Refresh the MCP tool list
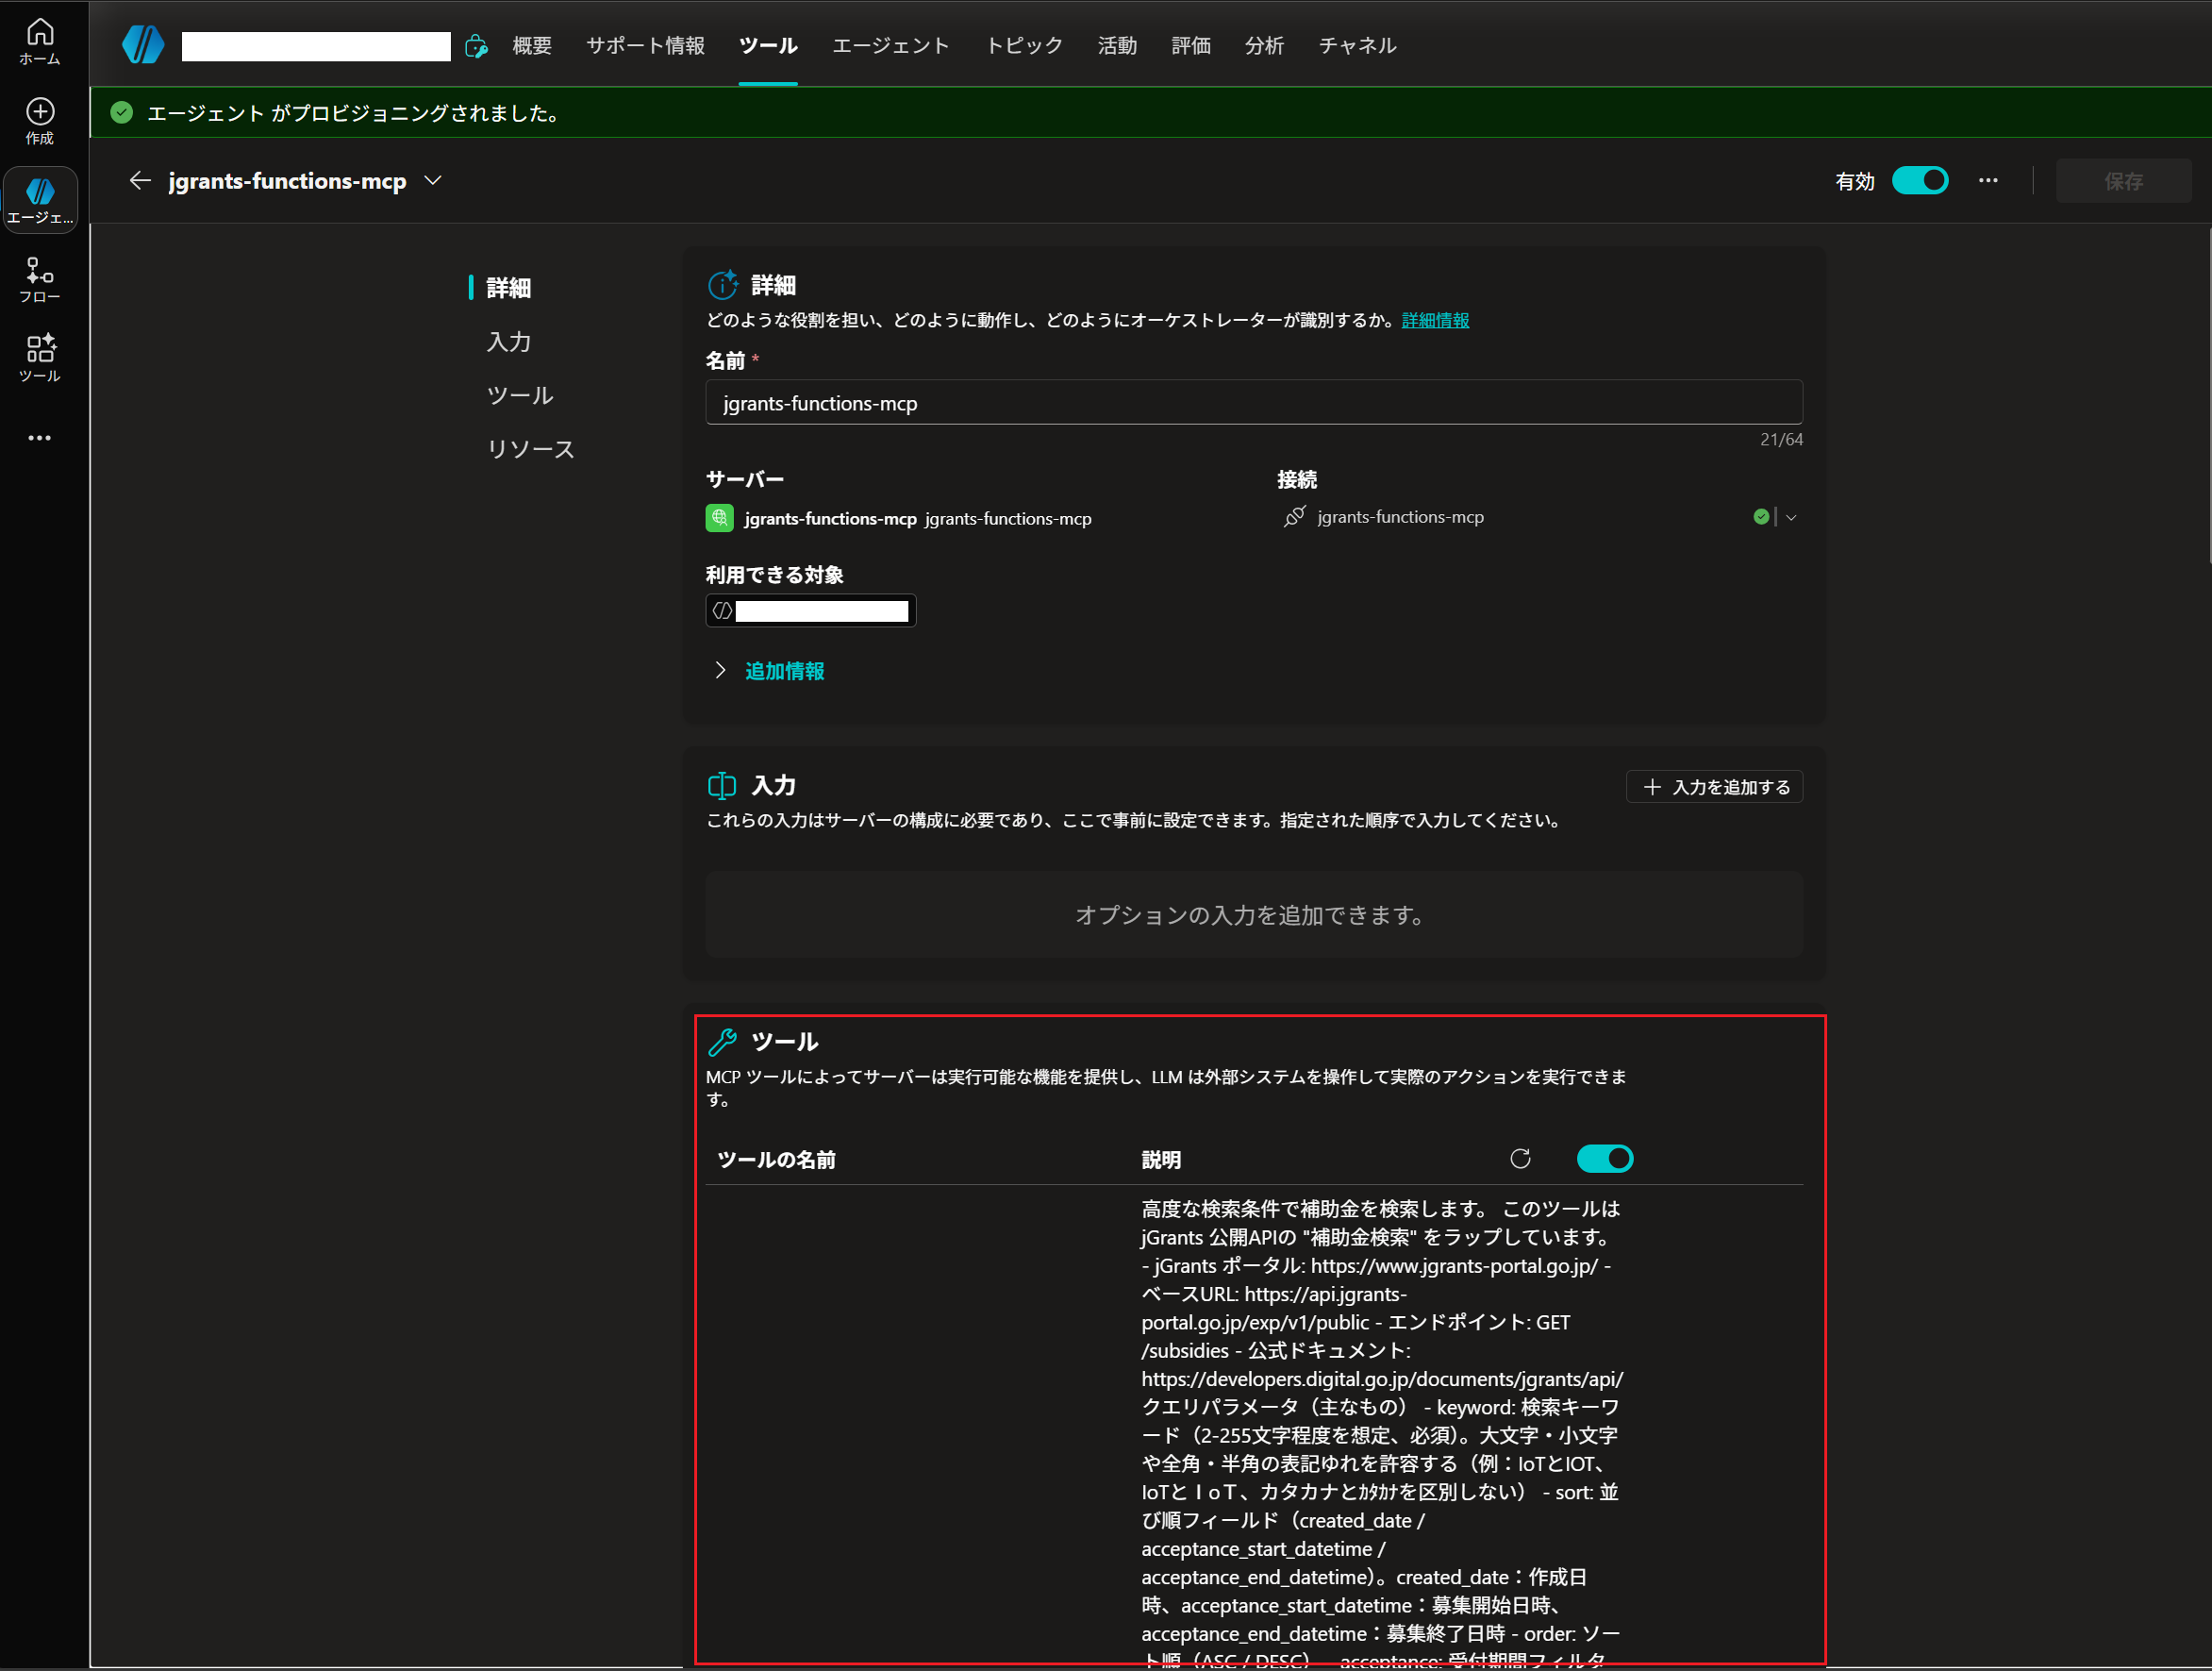This screenshot has width=2212, height=1671. coord(1521,1158)
